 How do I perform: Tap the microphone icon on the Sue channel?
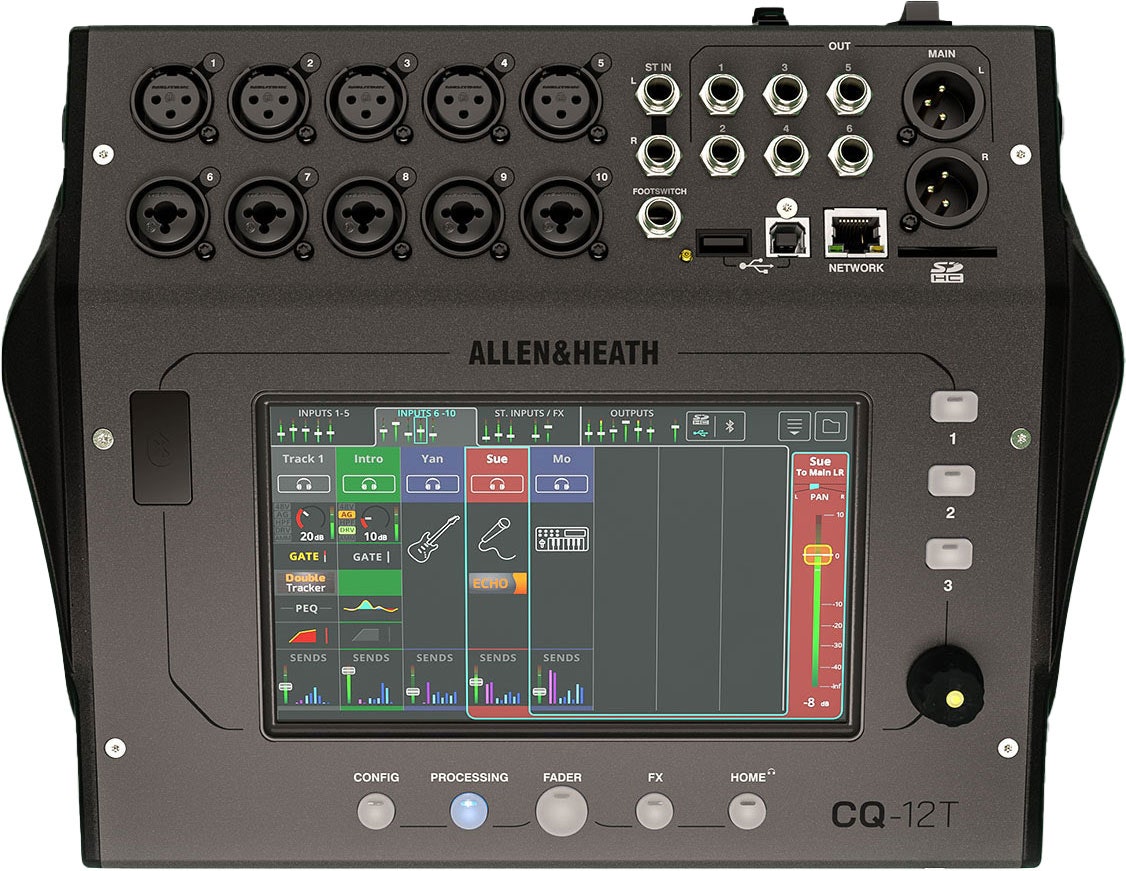(x=497, y=537)
